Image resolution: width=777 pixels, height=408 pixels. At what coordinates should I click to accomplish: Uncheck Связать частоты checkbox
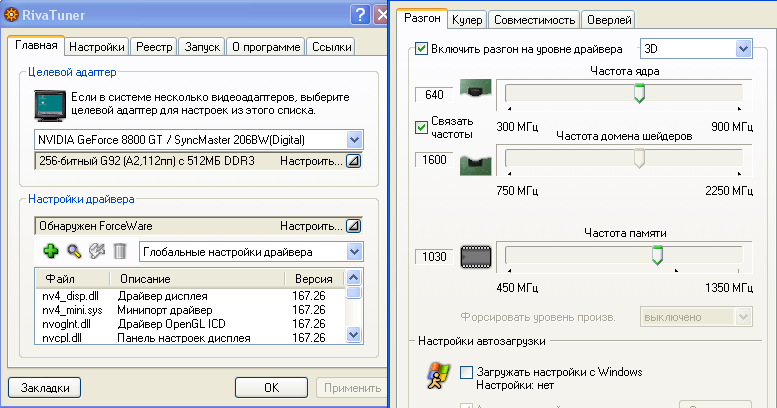coord(421,127)
